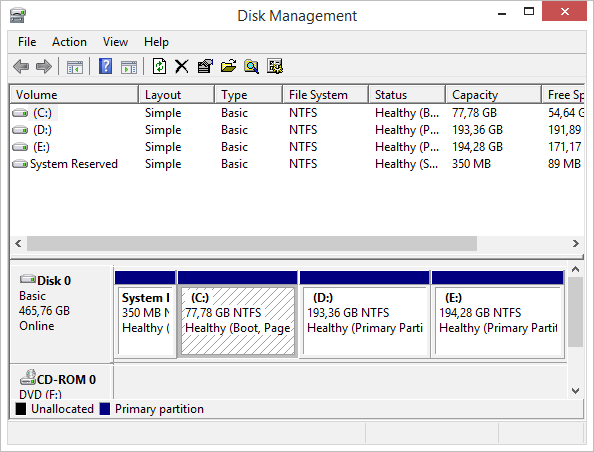The image size is (594, 452).
Task: Open the File menu
Action: pyautogui.click(x=27, y=42)
